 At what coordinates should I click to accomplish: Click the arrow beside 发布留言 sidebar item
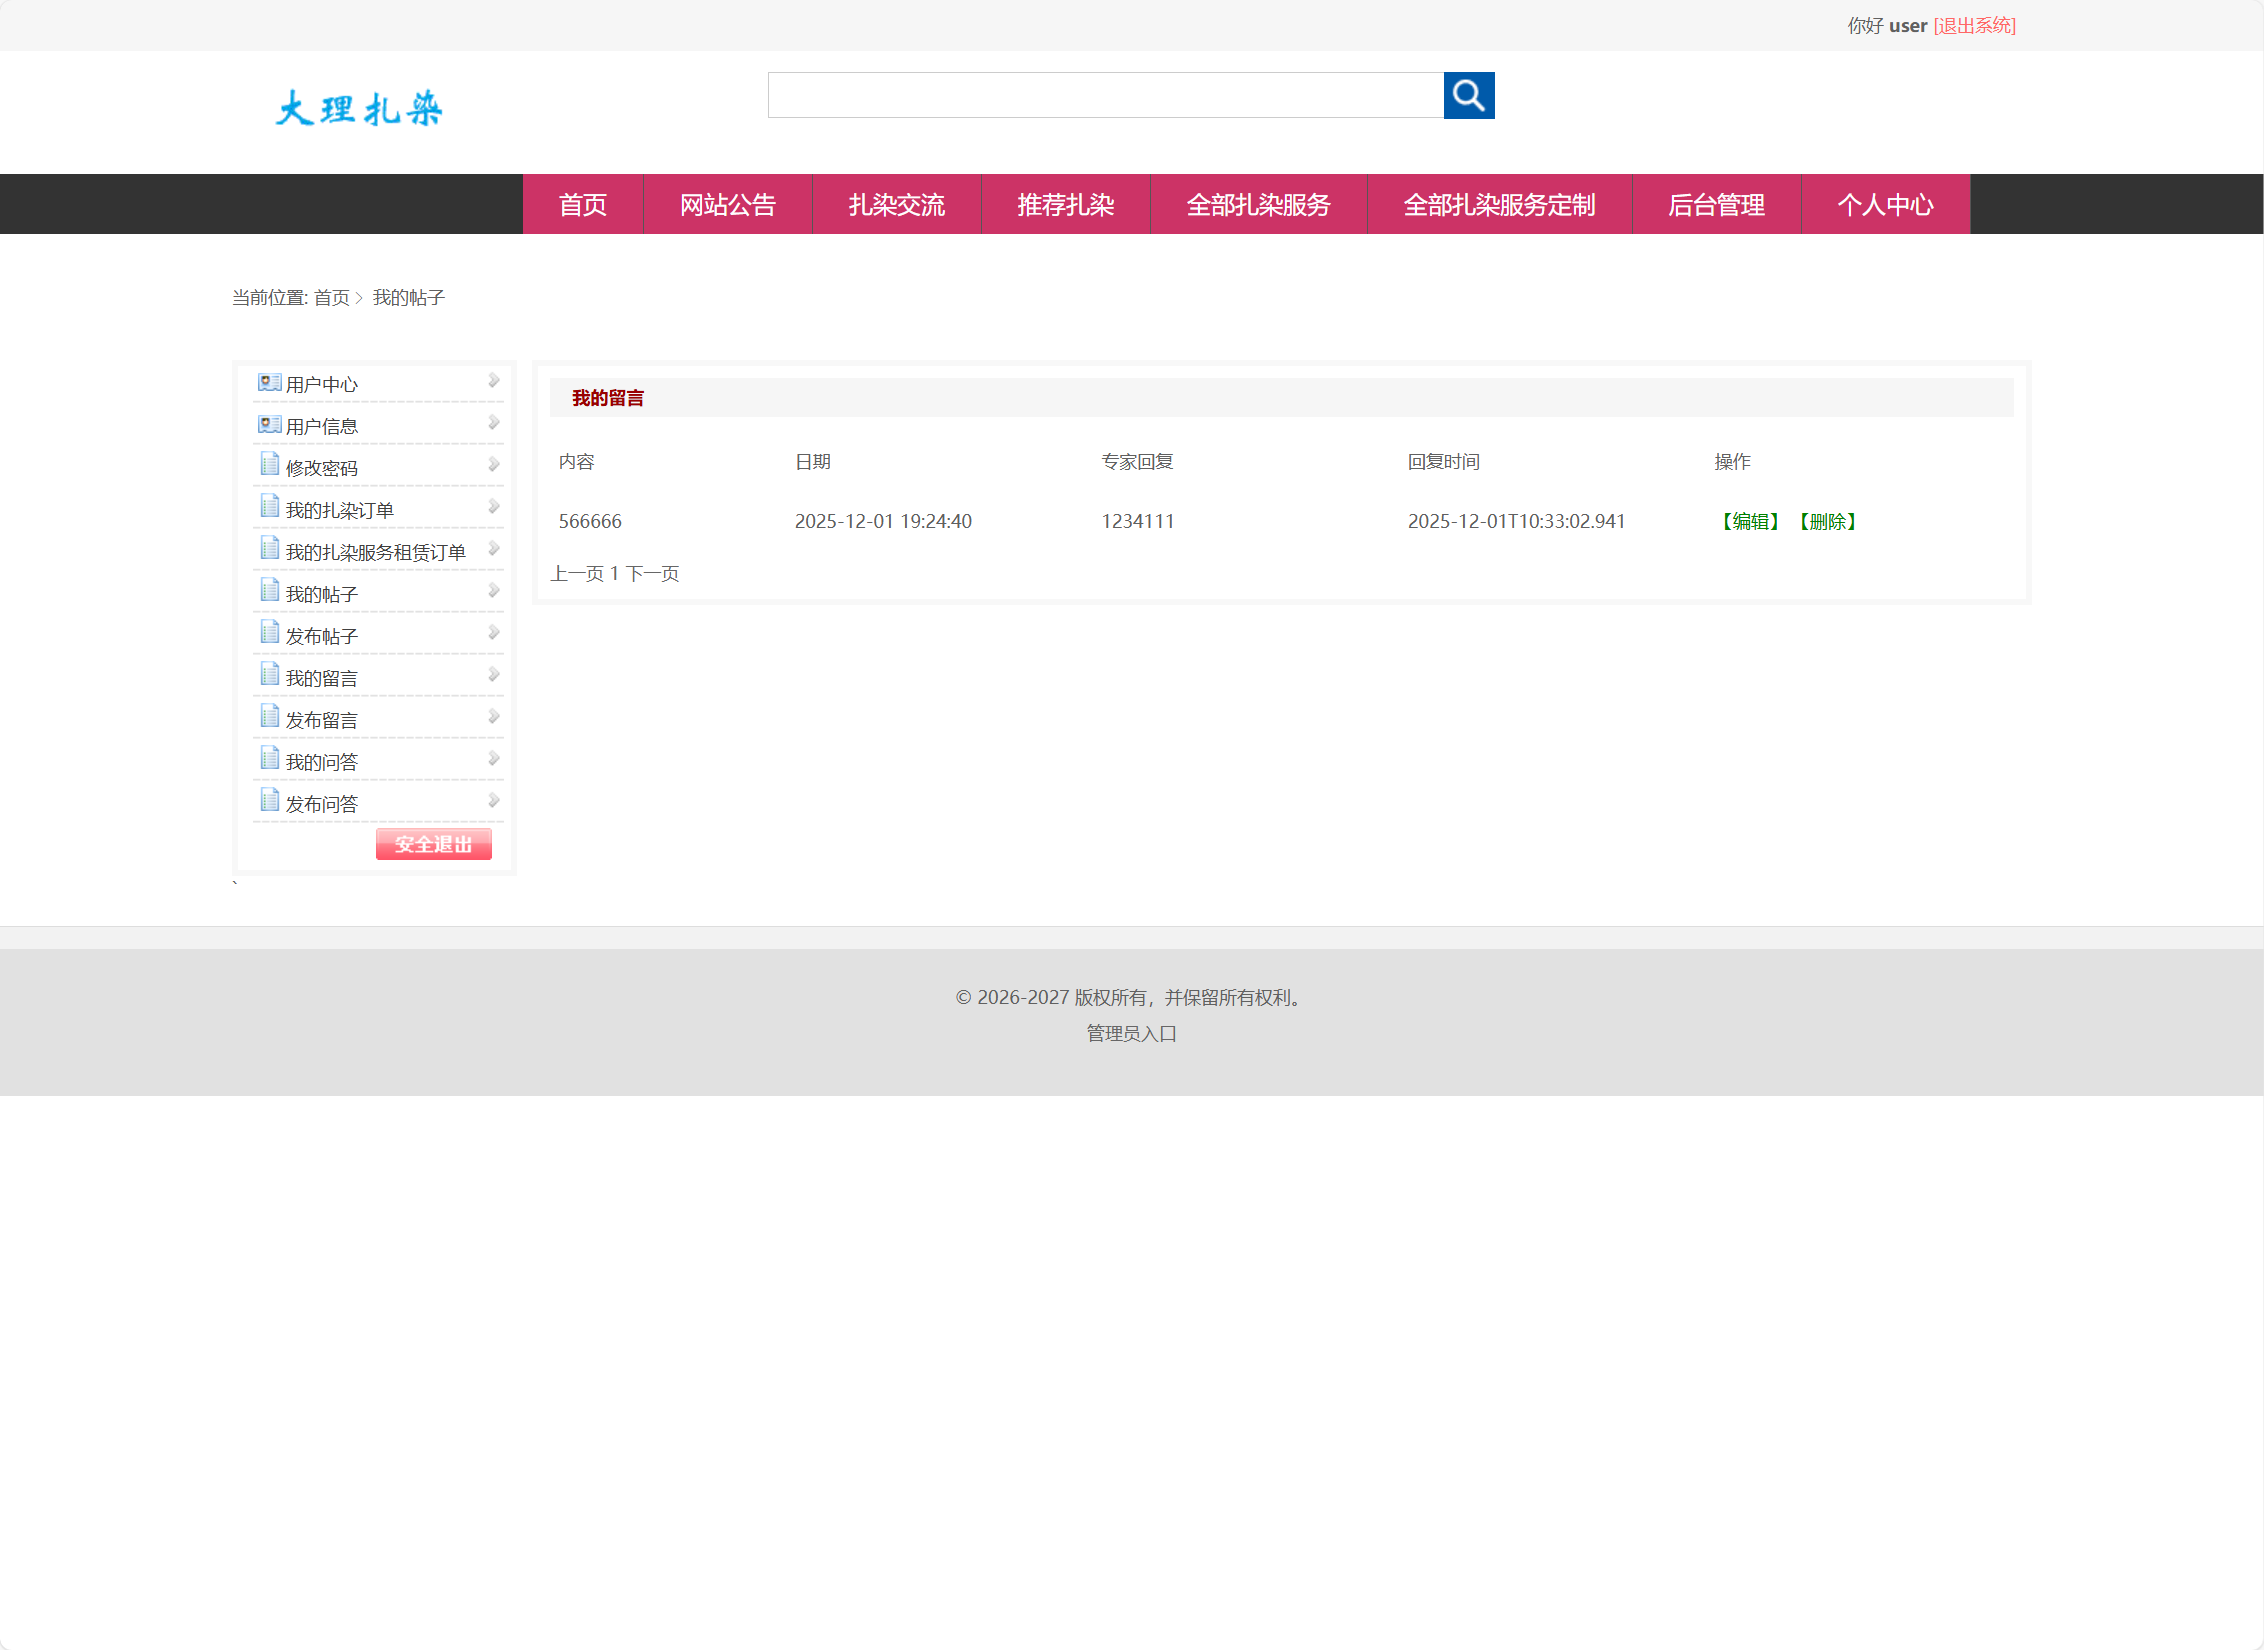[493, 717]
